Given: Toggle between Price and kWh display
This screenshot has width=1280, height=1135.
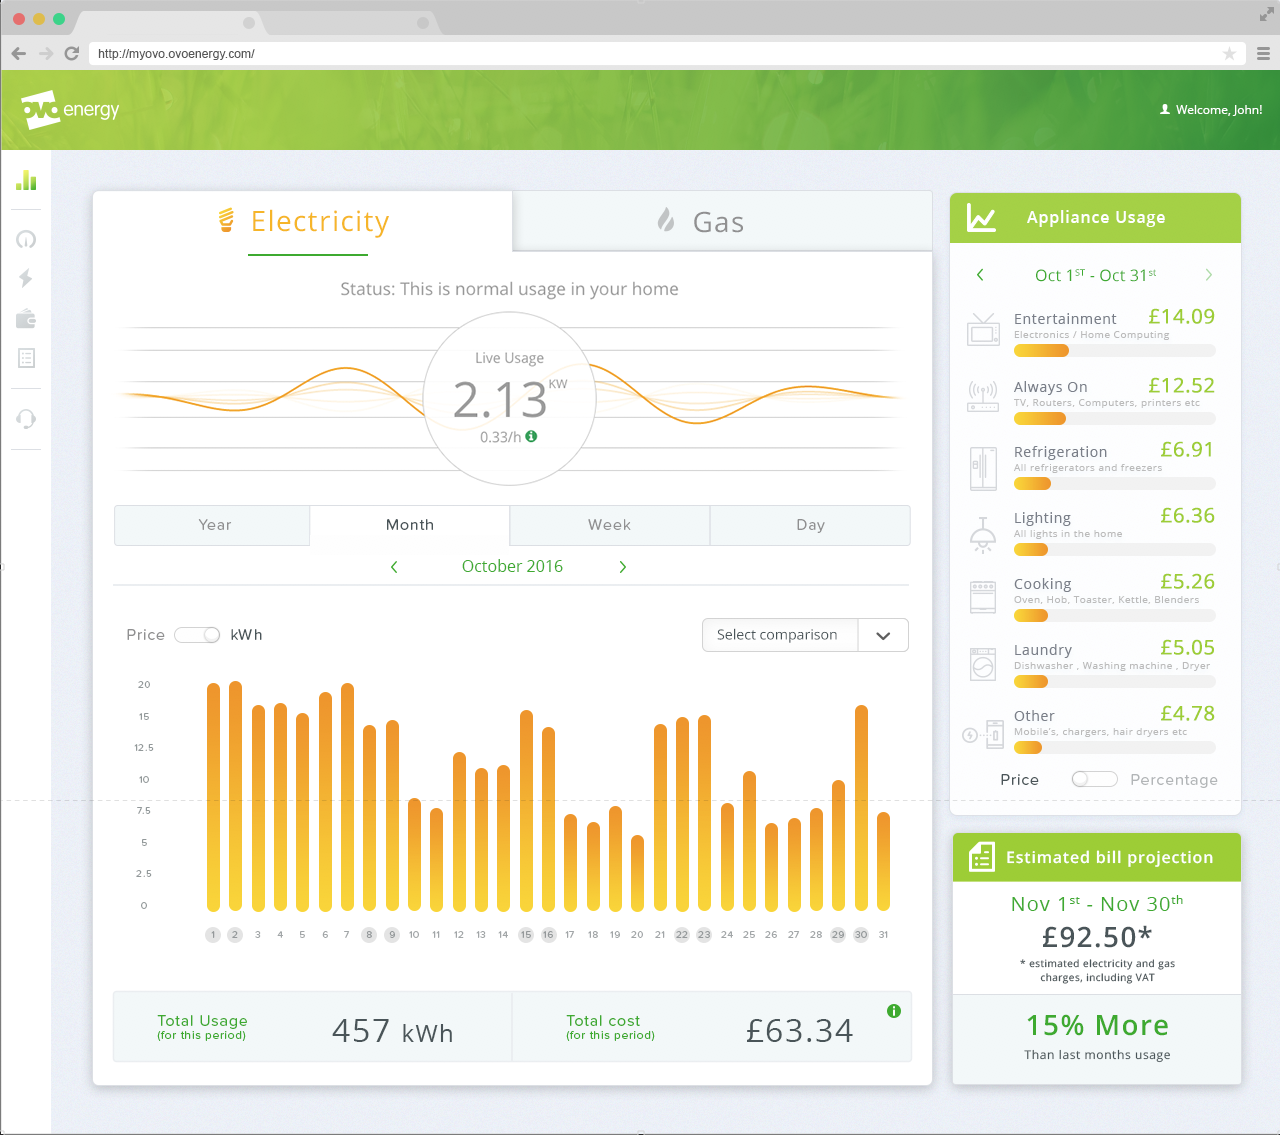Looking at the screenshot, I should 197,635.
